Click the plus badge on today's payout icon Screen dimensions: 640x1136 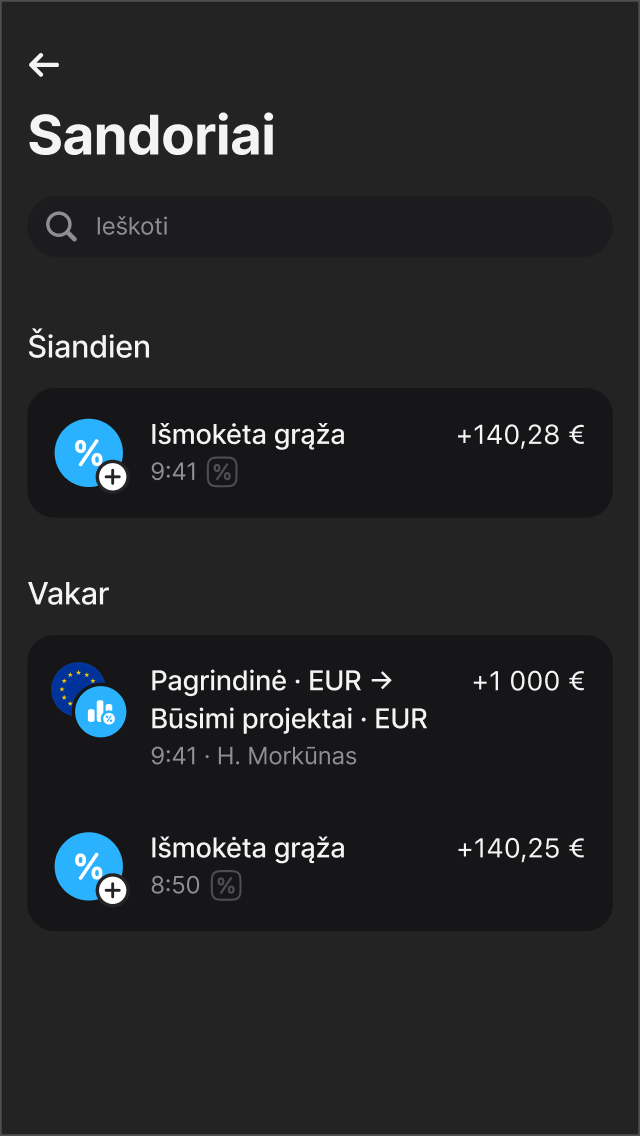(113, 477)
